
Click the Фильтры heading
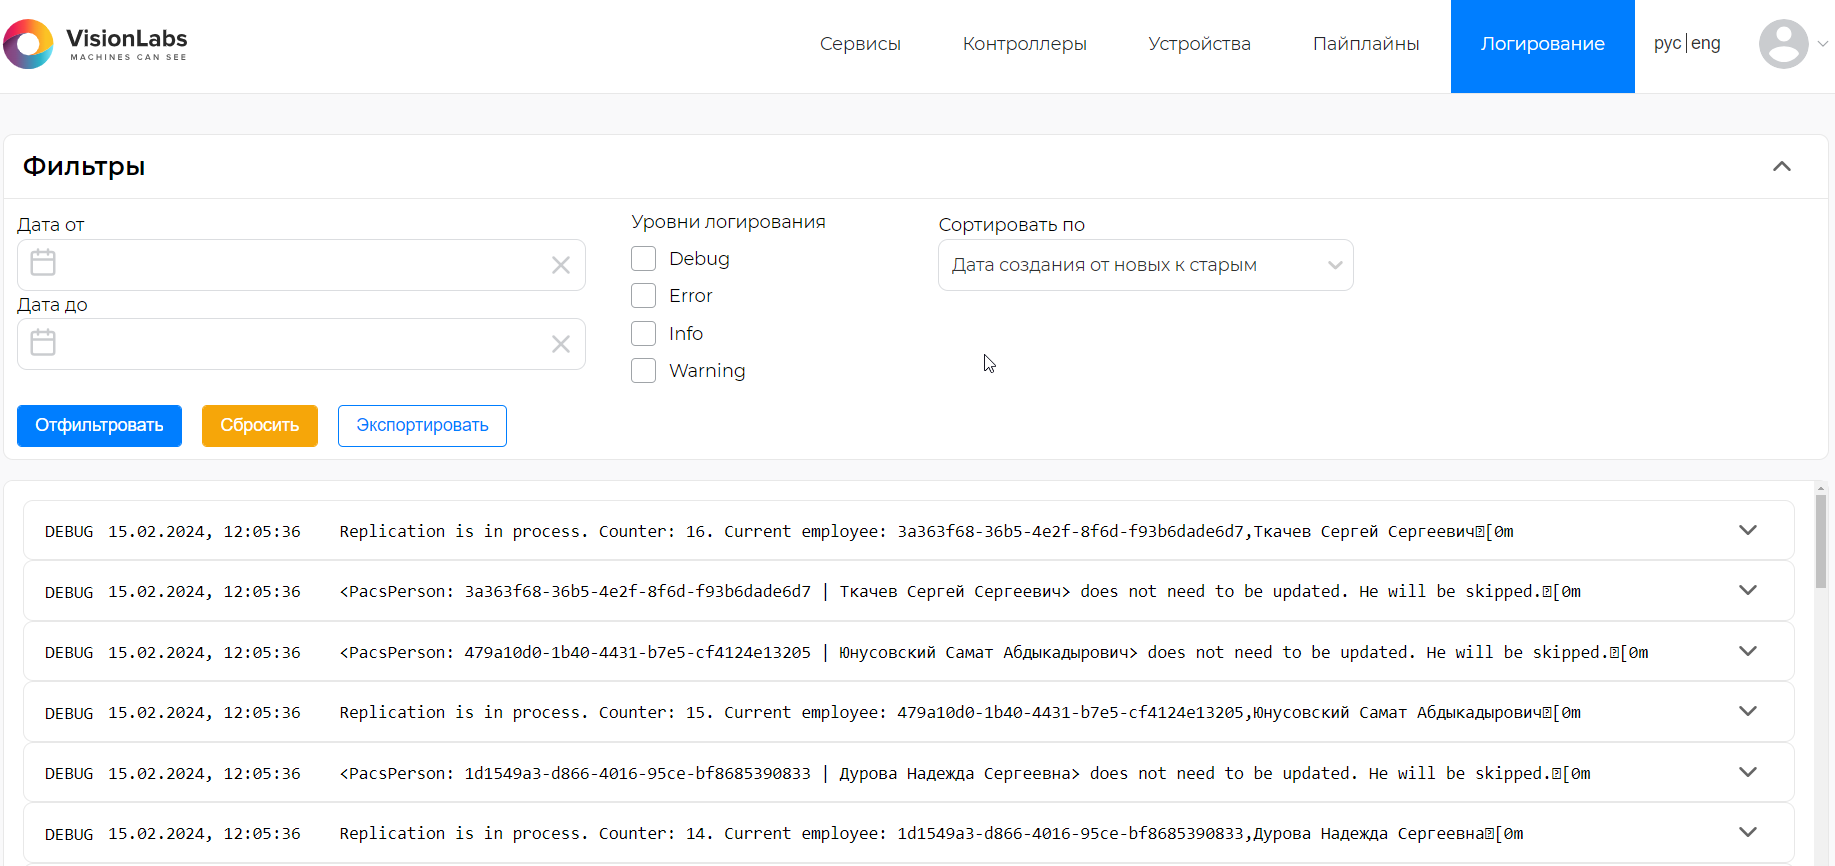84,166
